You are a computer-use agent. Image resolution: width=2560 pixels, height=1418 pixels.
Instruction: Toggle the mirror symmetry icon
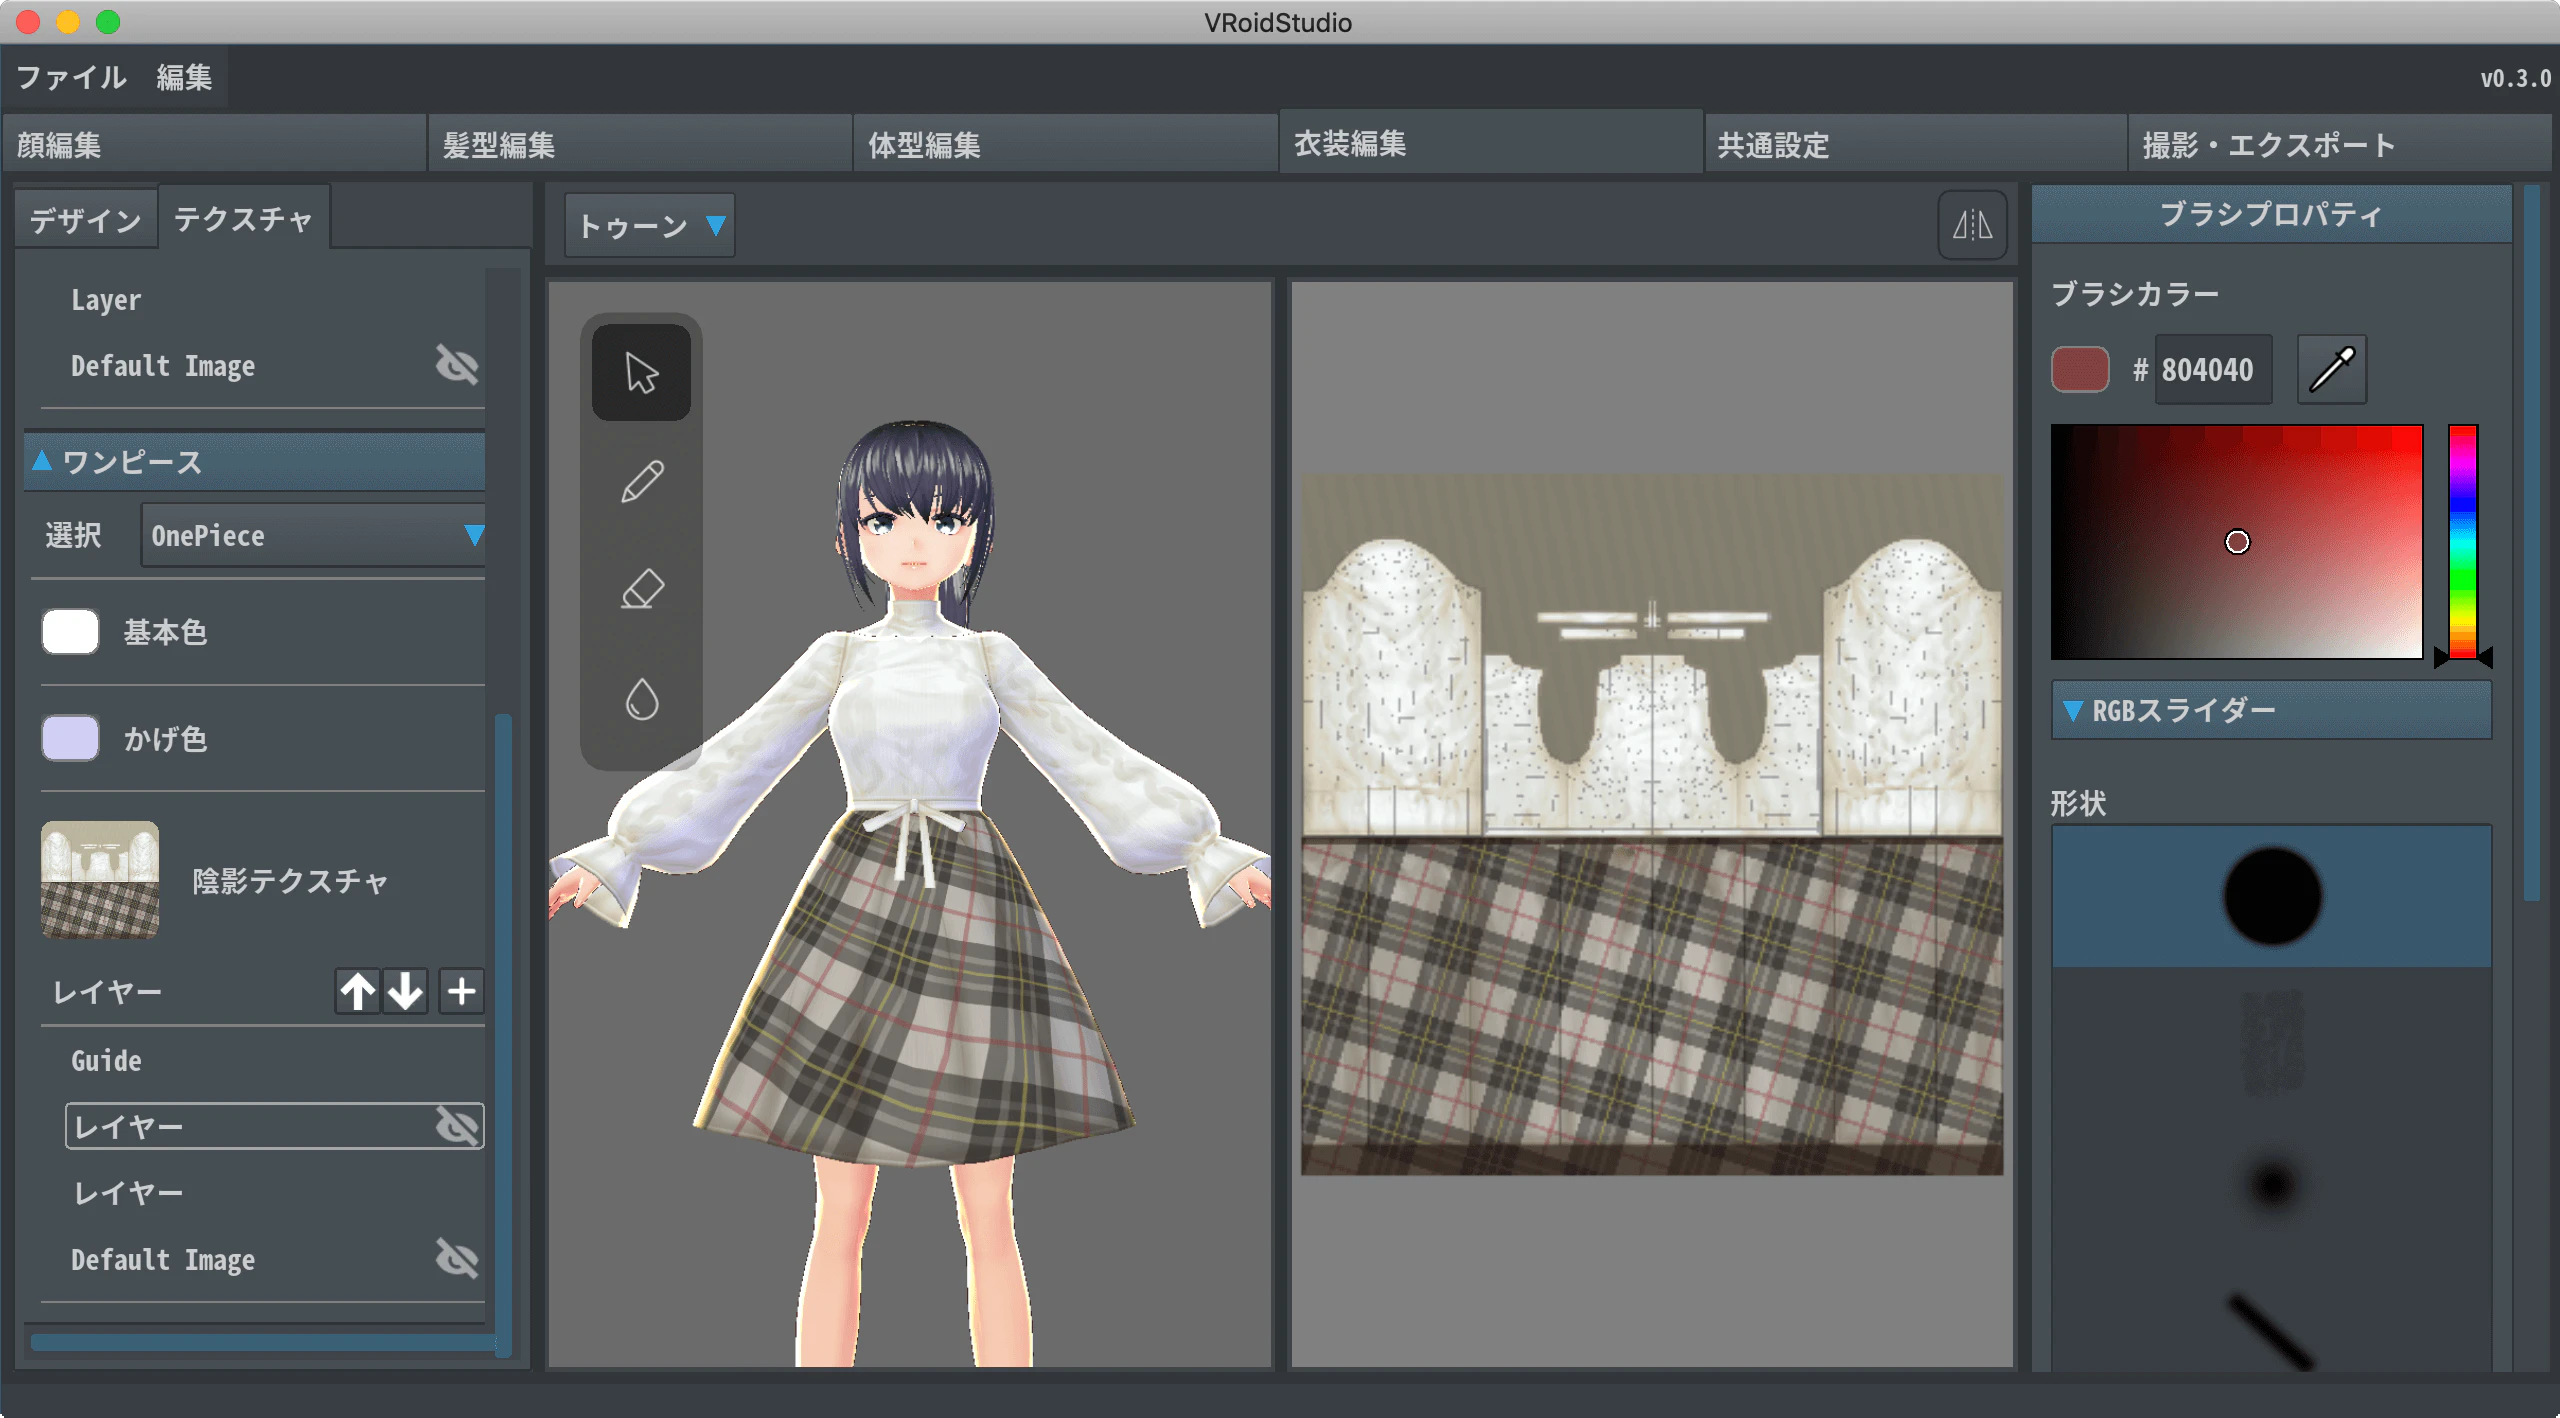[x=1972, y=224]
